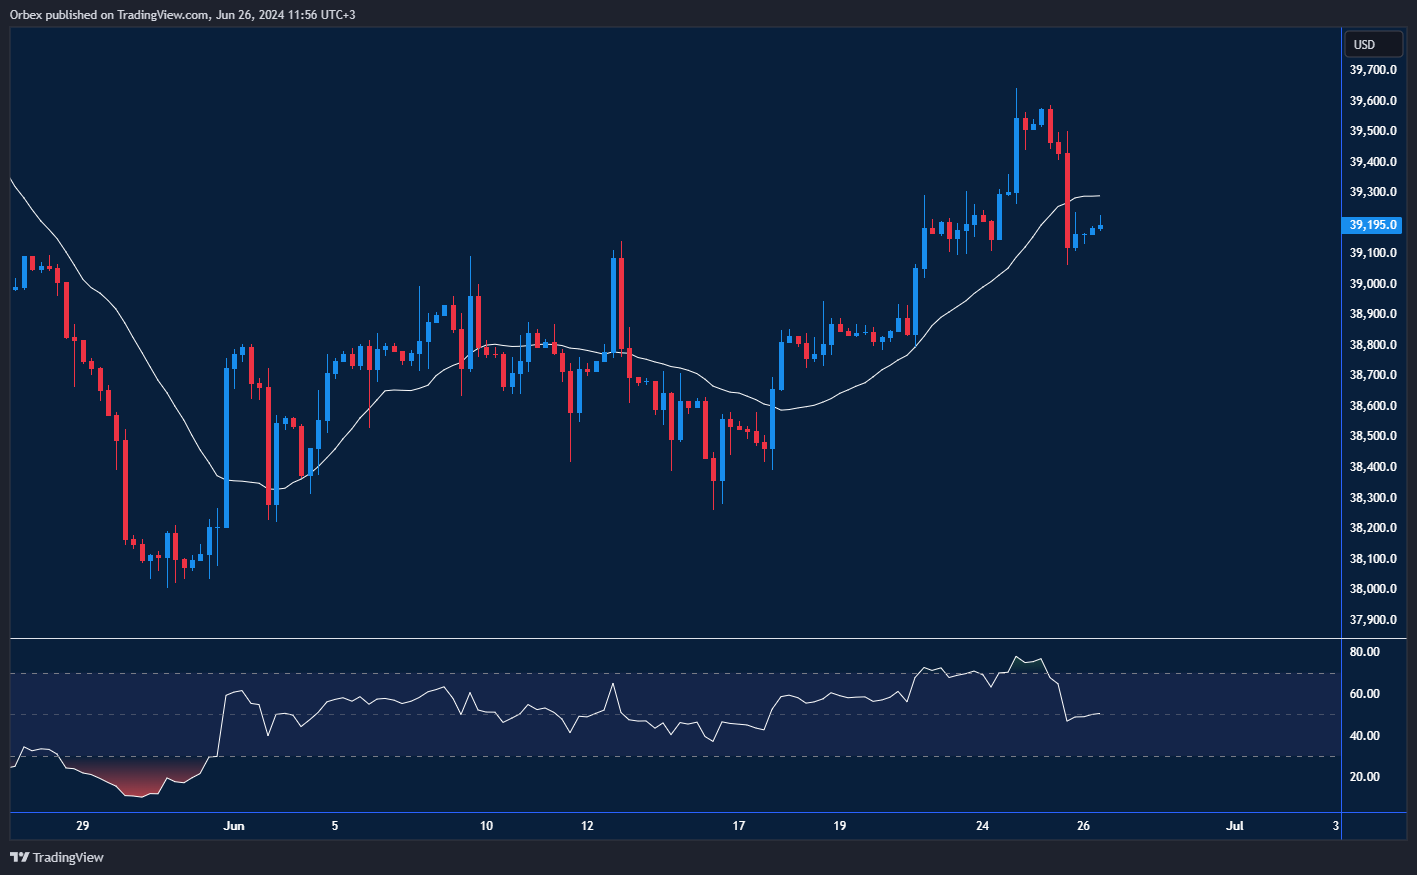Click the 20.00 RSI scale label
The width and height of the screenshot is (1417, 875).
pyautogui.click(x=1364, y=777)
